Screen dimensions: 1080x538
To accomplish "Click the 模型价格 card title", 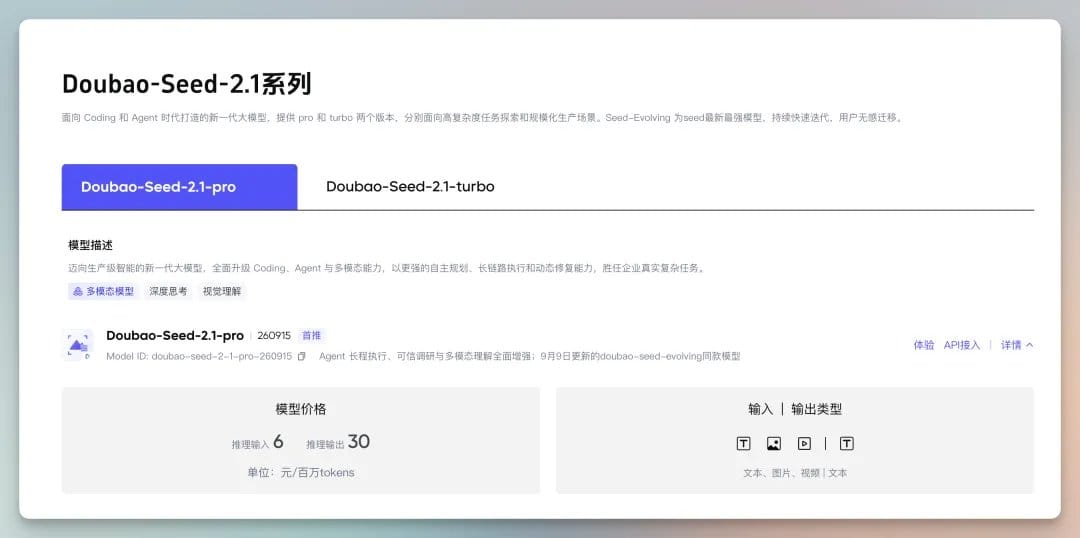I will pyautogui.click(x=301, y=409).
